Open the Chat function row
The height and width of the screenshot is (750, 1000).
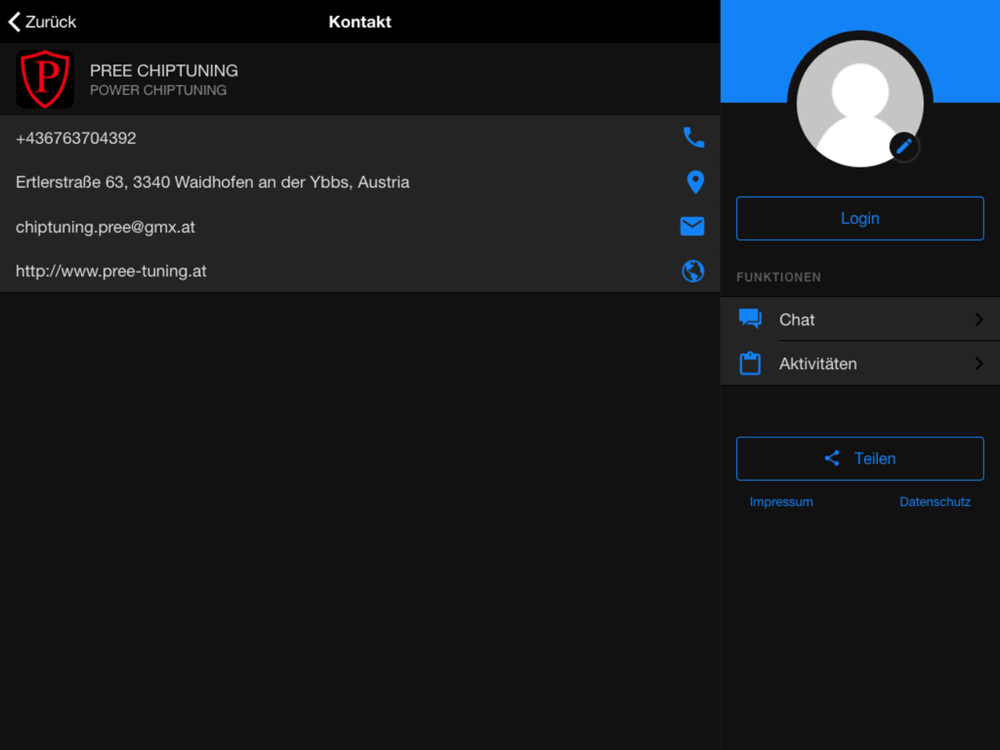pyautogui.click(x=860, y=319)
